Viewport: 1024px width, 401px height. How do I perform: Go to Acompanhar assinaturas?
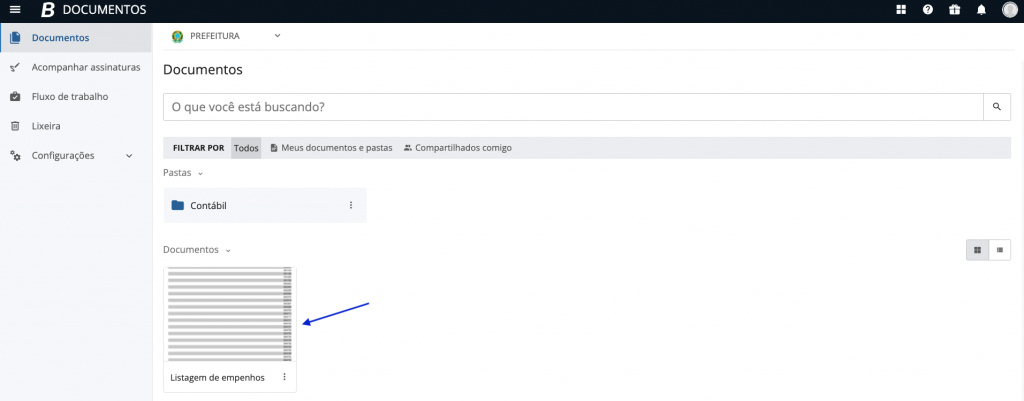coord(84,68)
